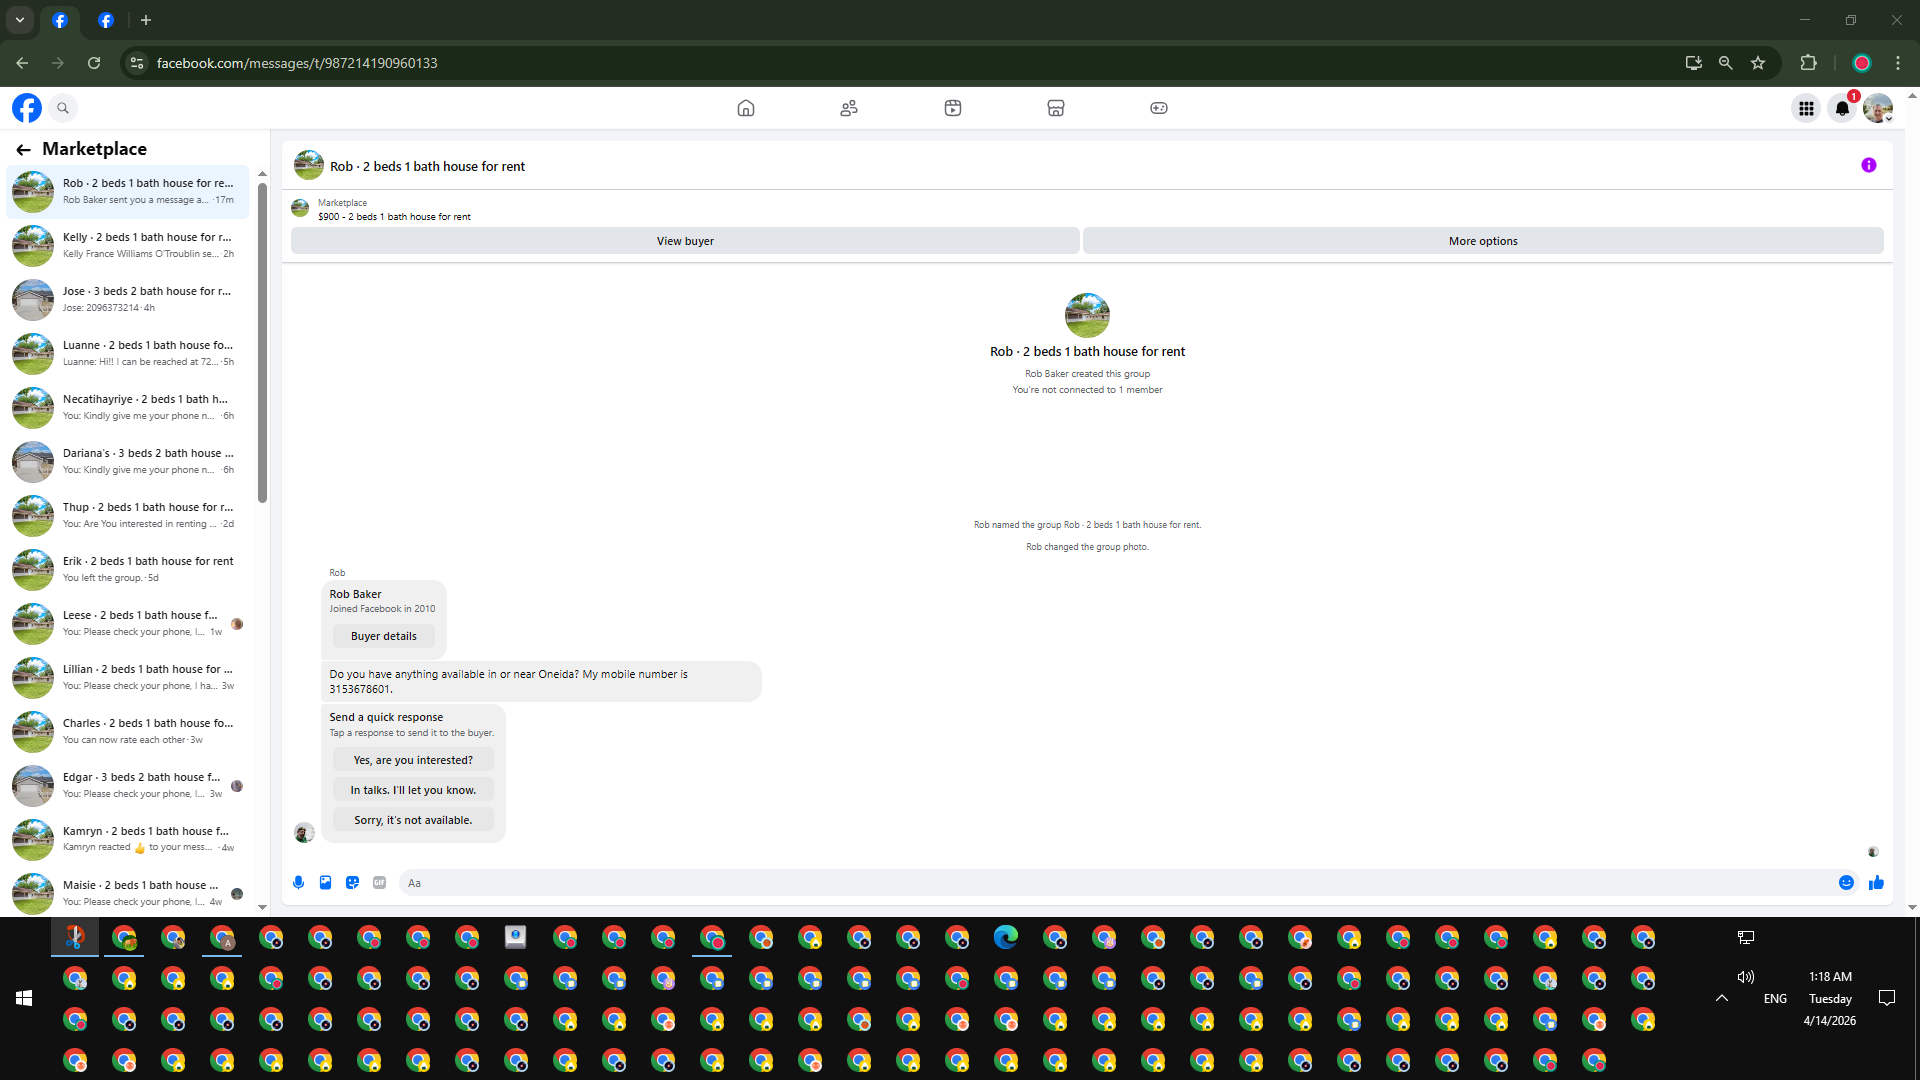1920x1080 pixels.
Task: Click the GIF picker icon
Action: click(379, 882)
